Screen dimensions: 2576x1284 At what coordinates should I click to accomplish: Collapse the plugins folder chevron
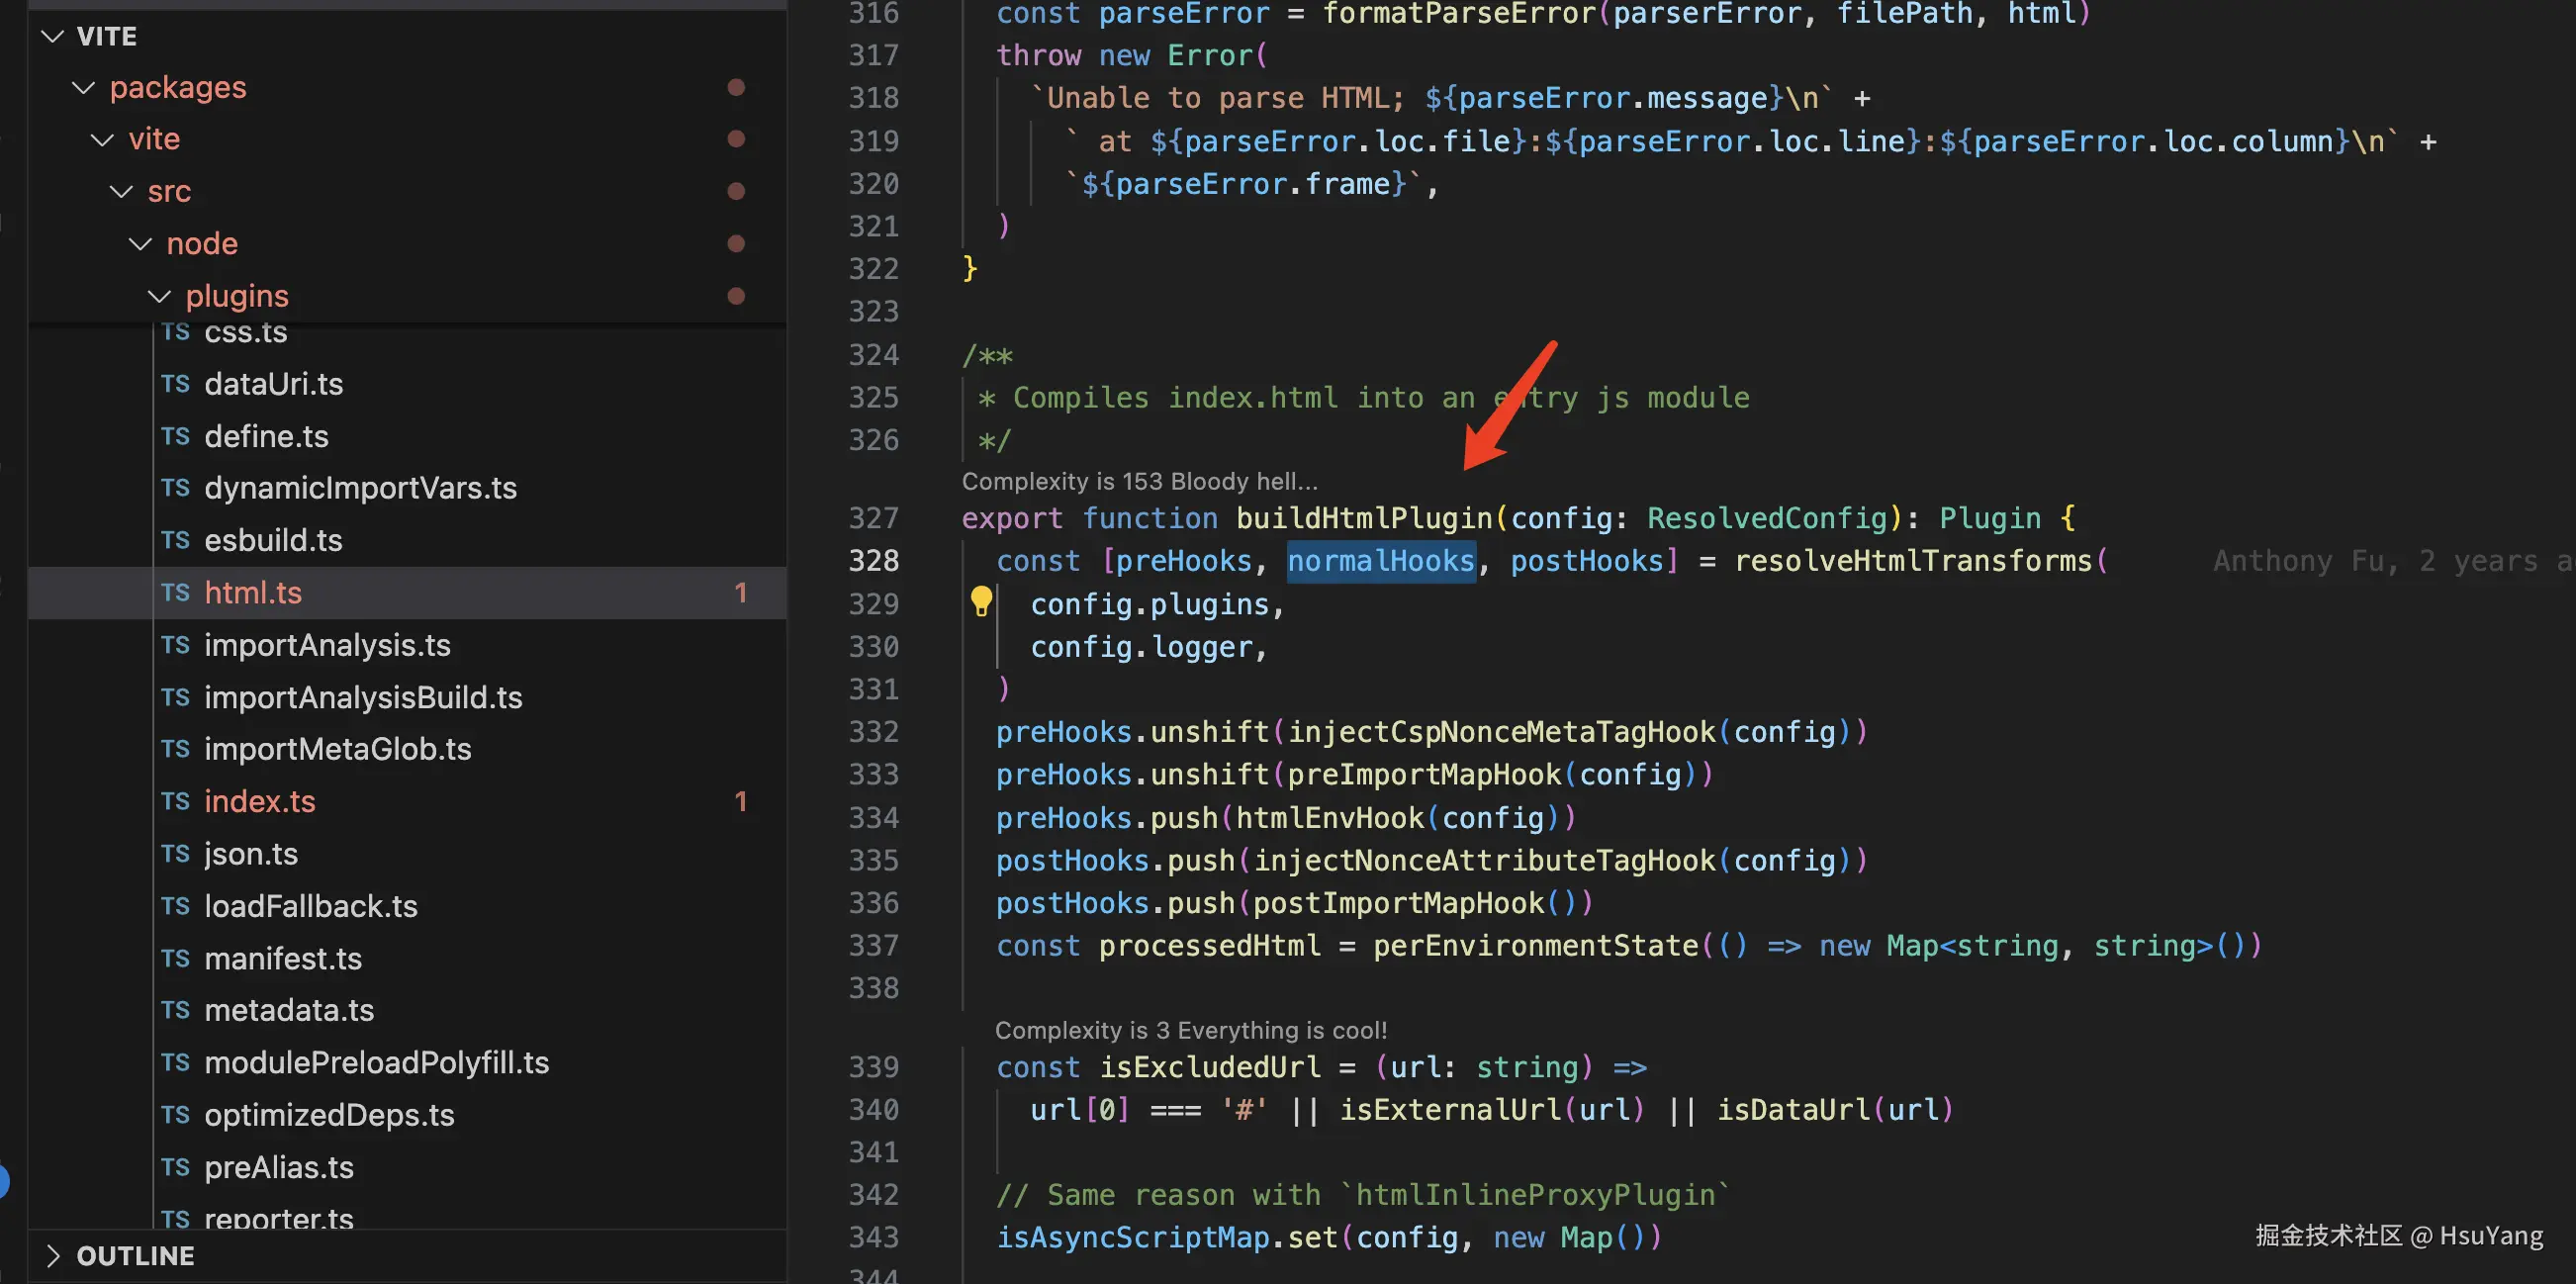[159, 296]
